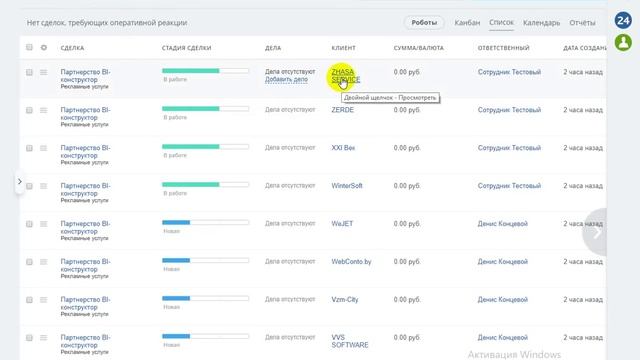
Task: Sort by СДЕЛКА column header
Action: 72,48
